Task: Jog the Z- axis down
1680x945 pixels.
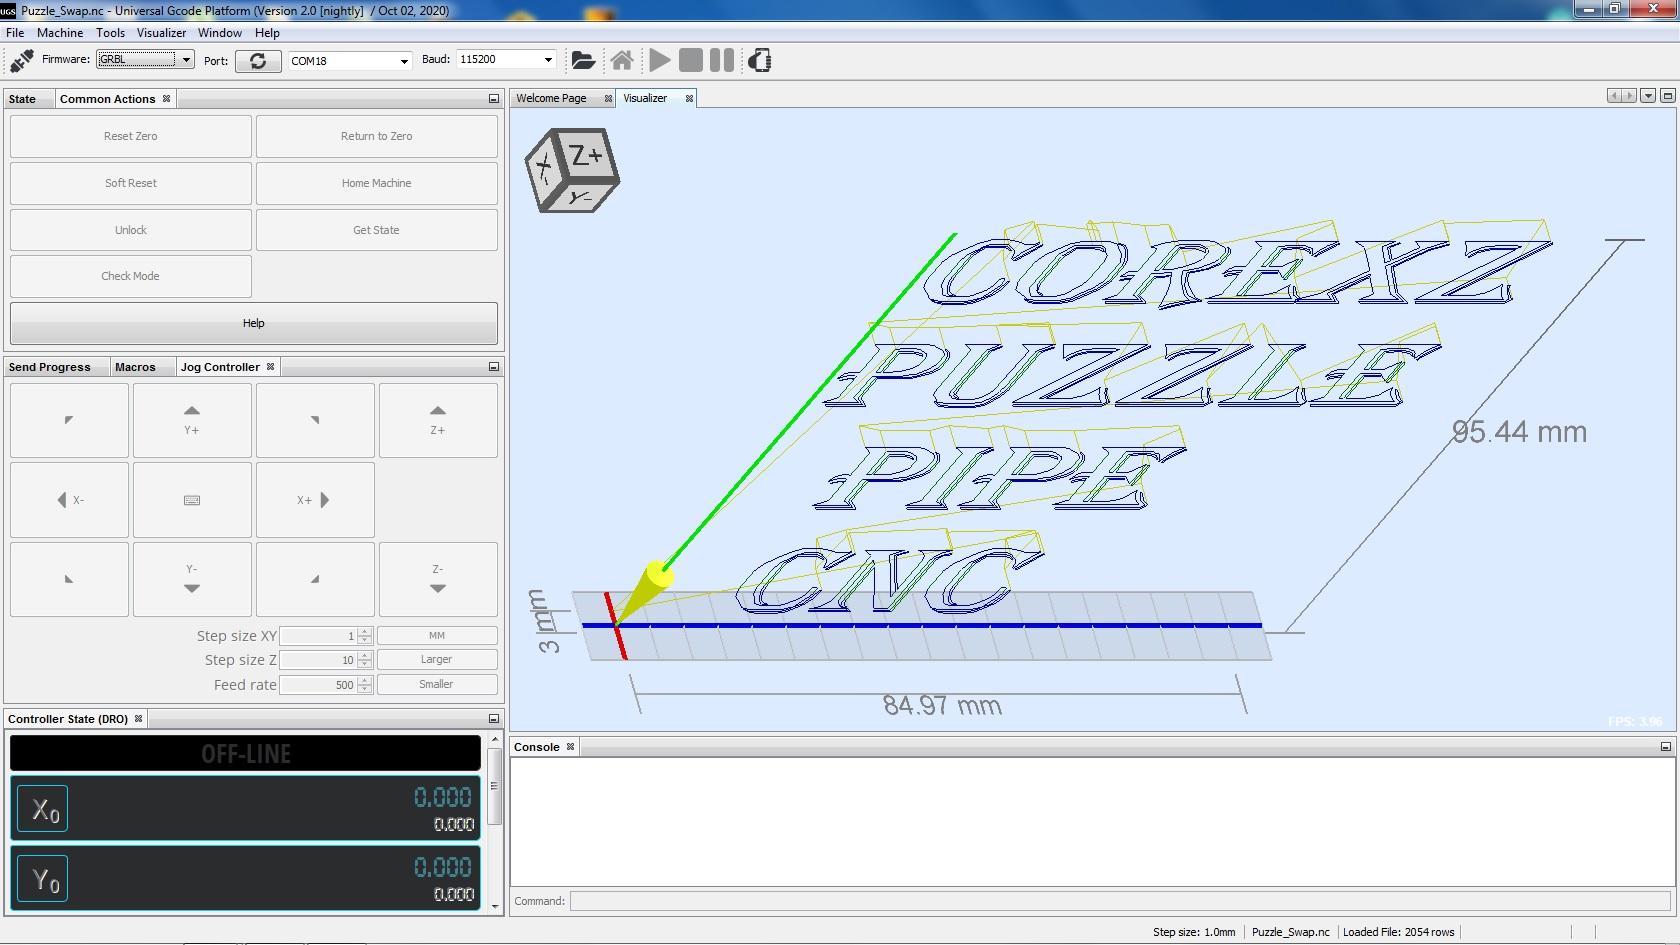Action: point(438,579)
